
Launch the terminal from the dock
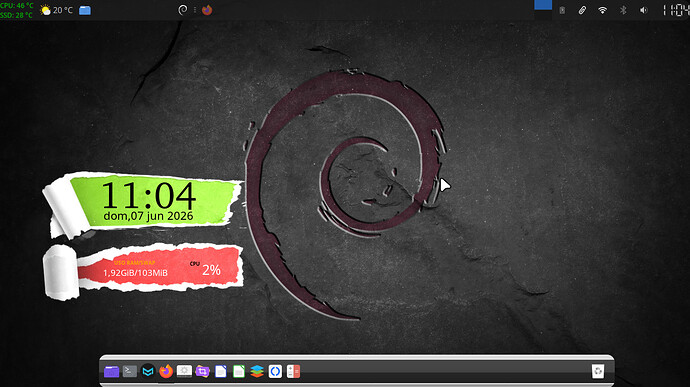129,371
